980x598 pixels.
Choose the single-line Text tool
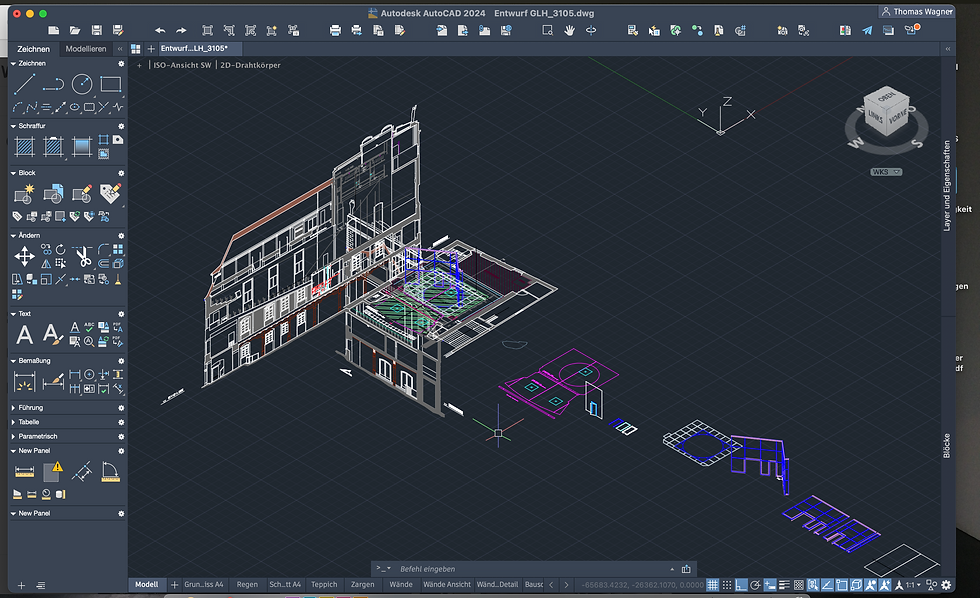click(24, 335)
